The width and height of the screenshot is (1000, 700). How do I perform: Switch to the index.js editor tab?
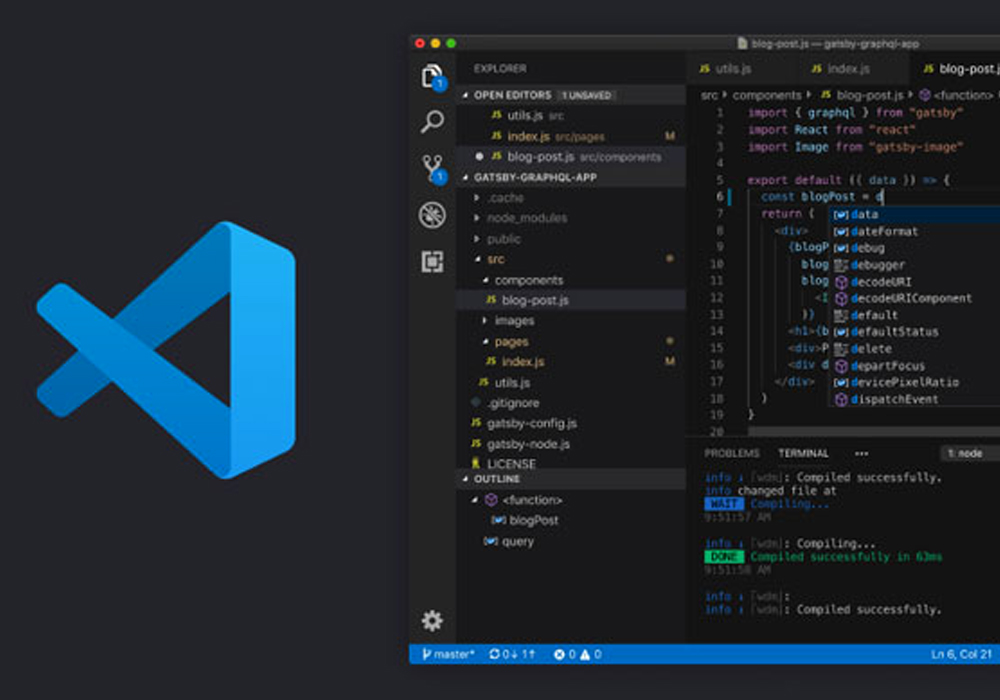coord(850,68)
